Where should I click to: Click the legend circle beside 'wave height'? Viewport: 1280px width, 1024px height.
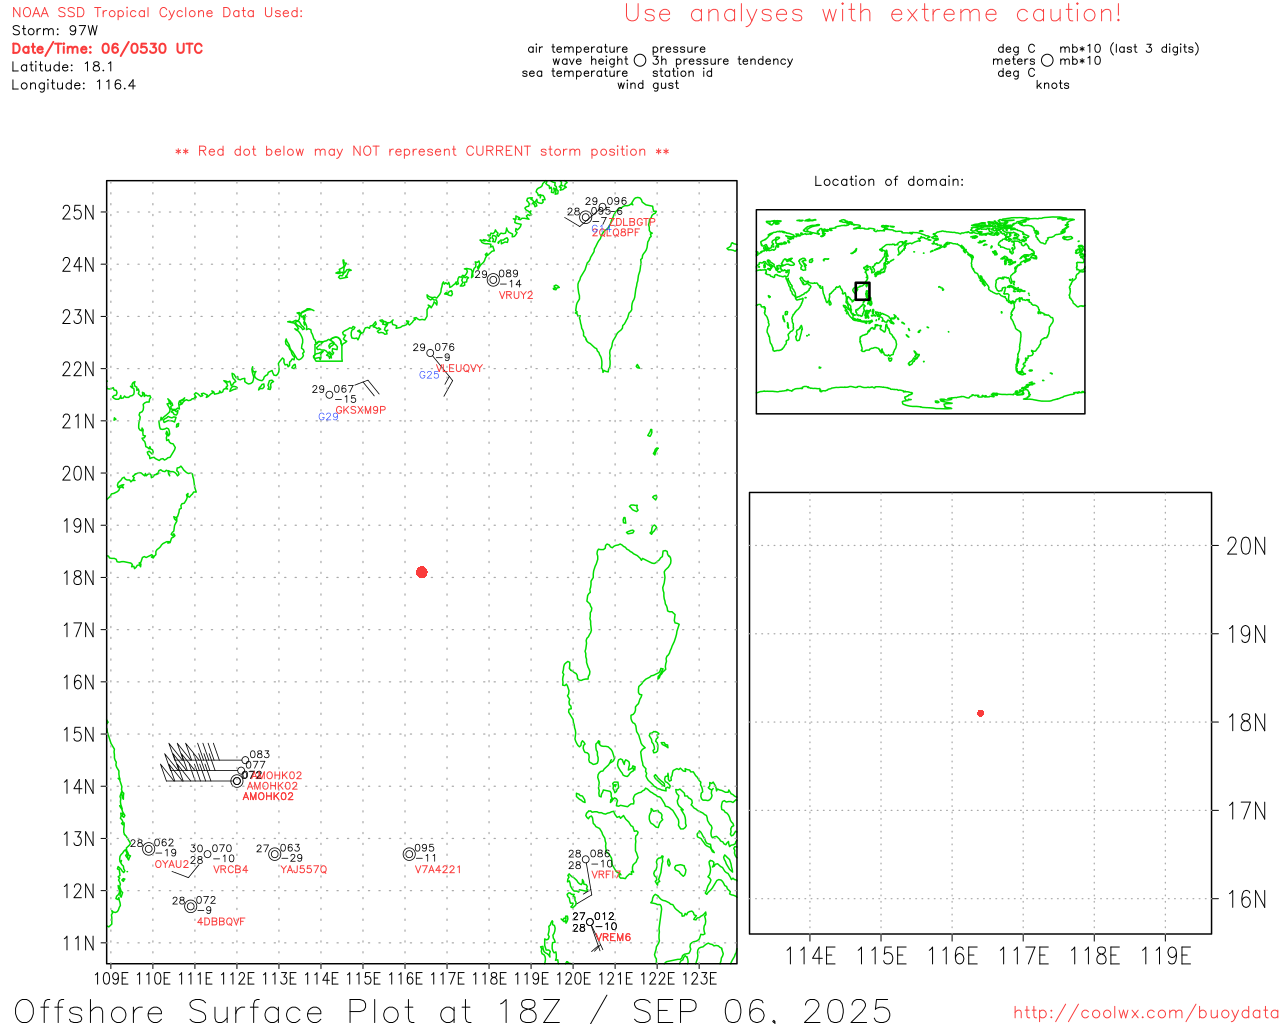[640, 60]
